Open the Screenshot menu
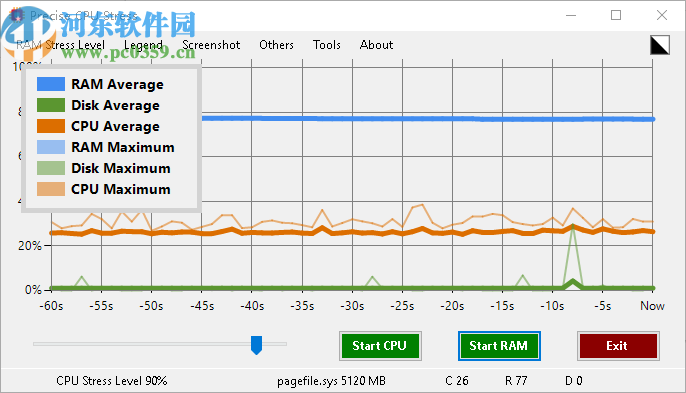Image resolution: width=686 pixels, height=393 pixels. coord(211,45)
